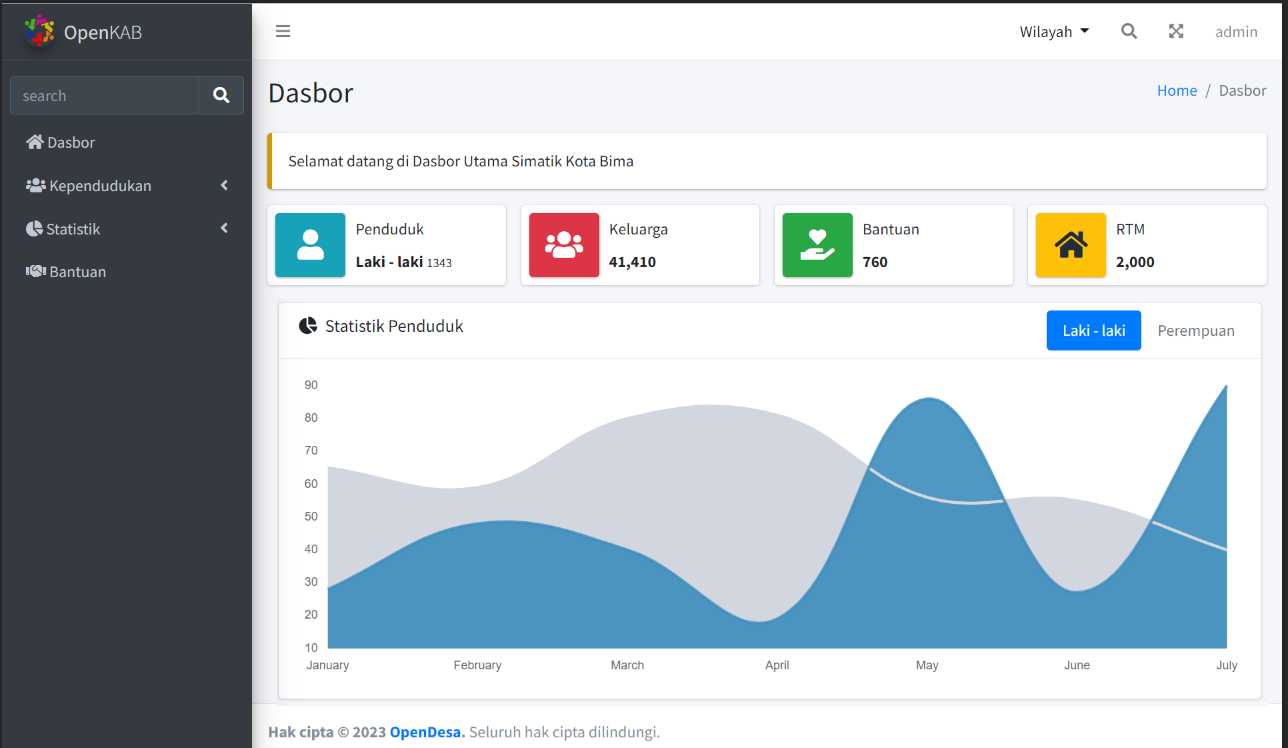
Task: Click the Kependudukan people icon
Action: coord(34,185)
